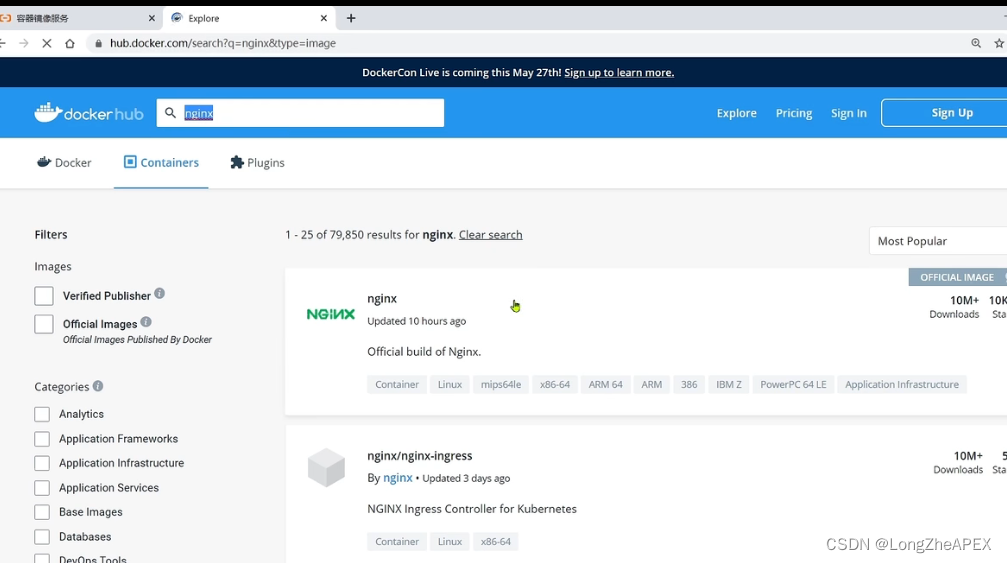
Task: Check Application Infrastructure category checkbox
Action: coord(42,463)
